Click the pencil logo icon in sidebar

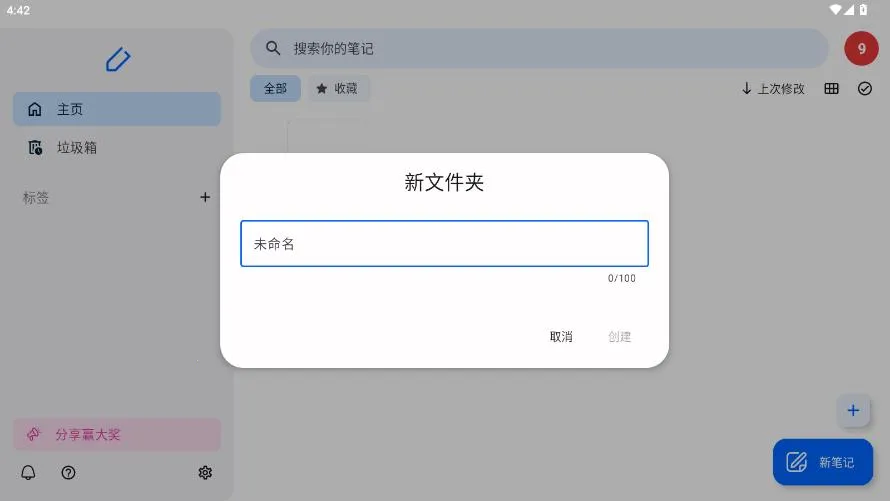pos(118,60)
